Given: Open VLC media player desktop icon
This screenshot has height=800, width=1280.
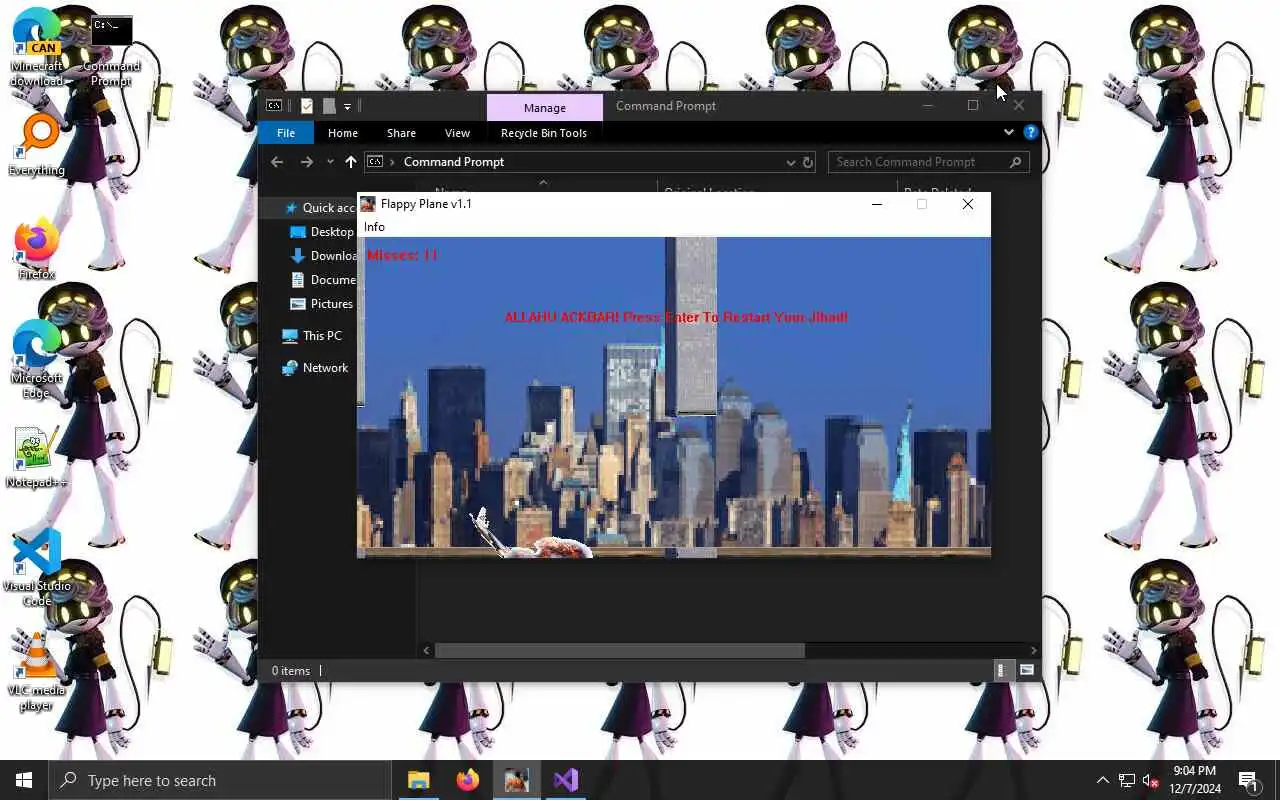Looking at the screenshot, I should (37, 670).
